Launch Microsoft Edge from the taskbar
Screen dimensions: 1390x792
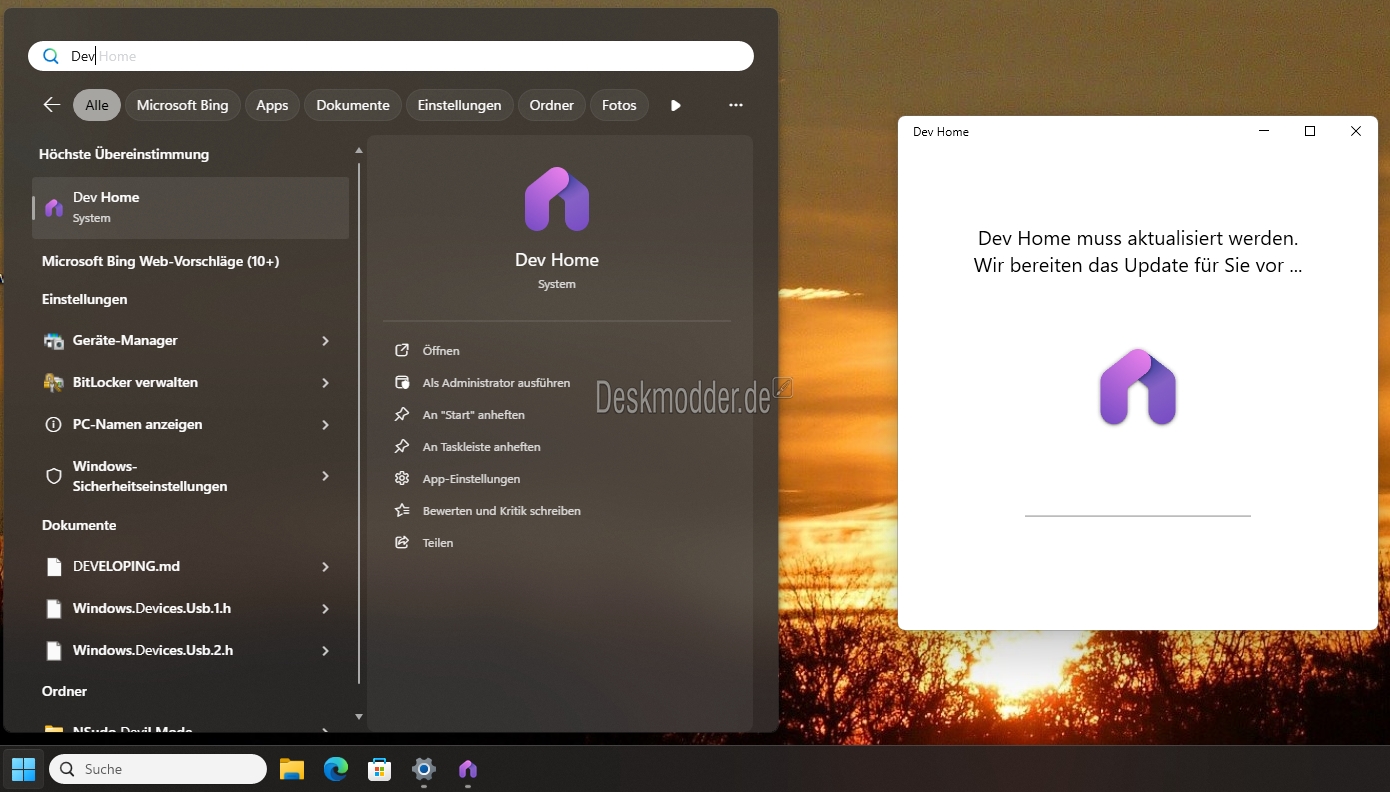click(336, 769)
